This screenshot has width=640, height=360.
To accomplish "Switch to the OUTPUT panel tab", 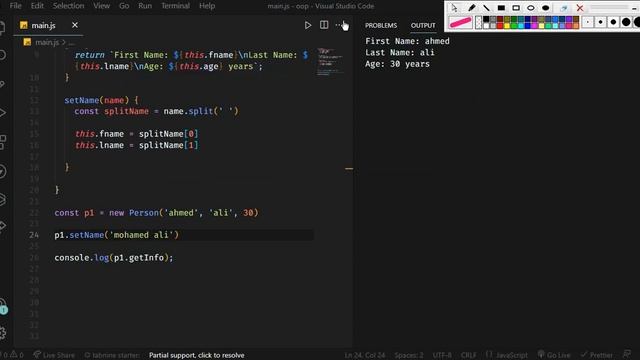I will (x=423, y=25).
